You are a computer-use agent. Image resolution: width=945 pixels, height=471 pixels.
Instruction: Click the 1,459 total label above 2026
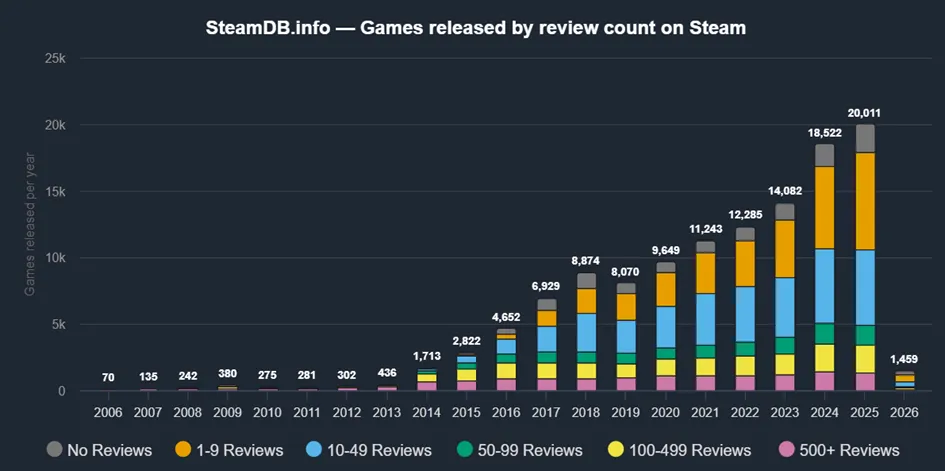click(904, 360)
